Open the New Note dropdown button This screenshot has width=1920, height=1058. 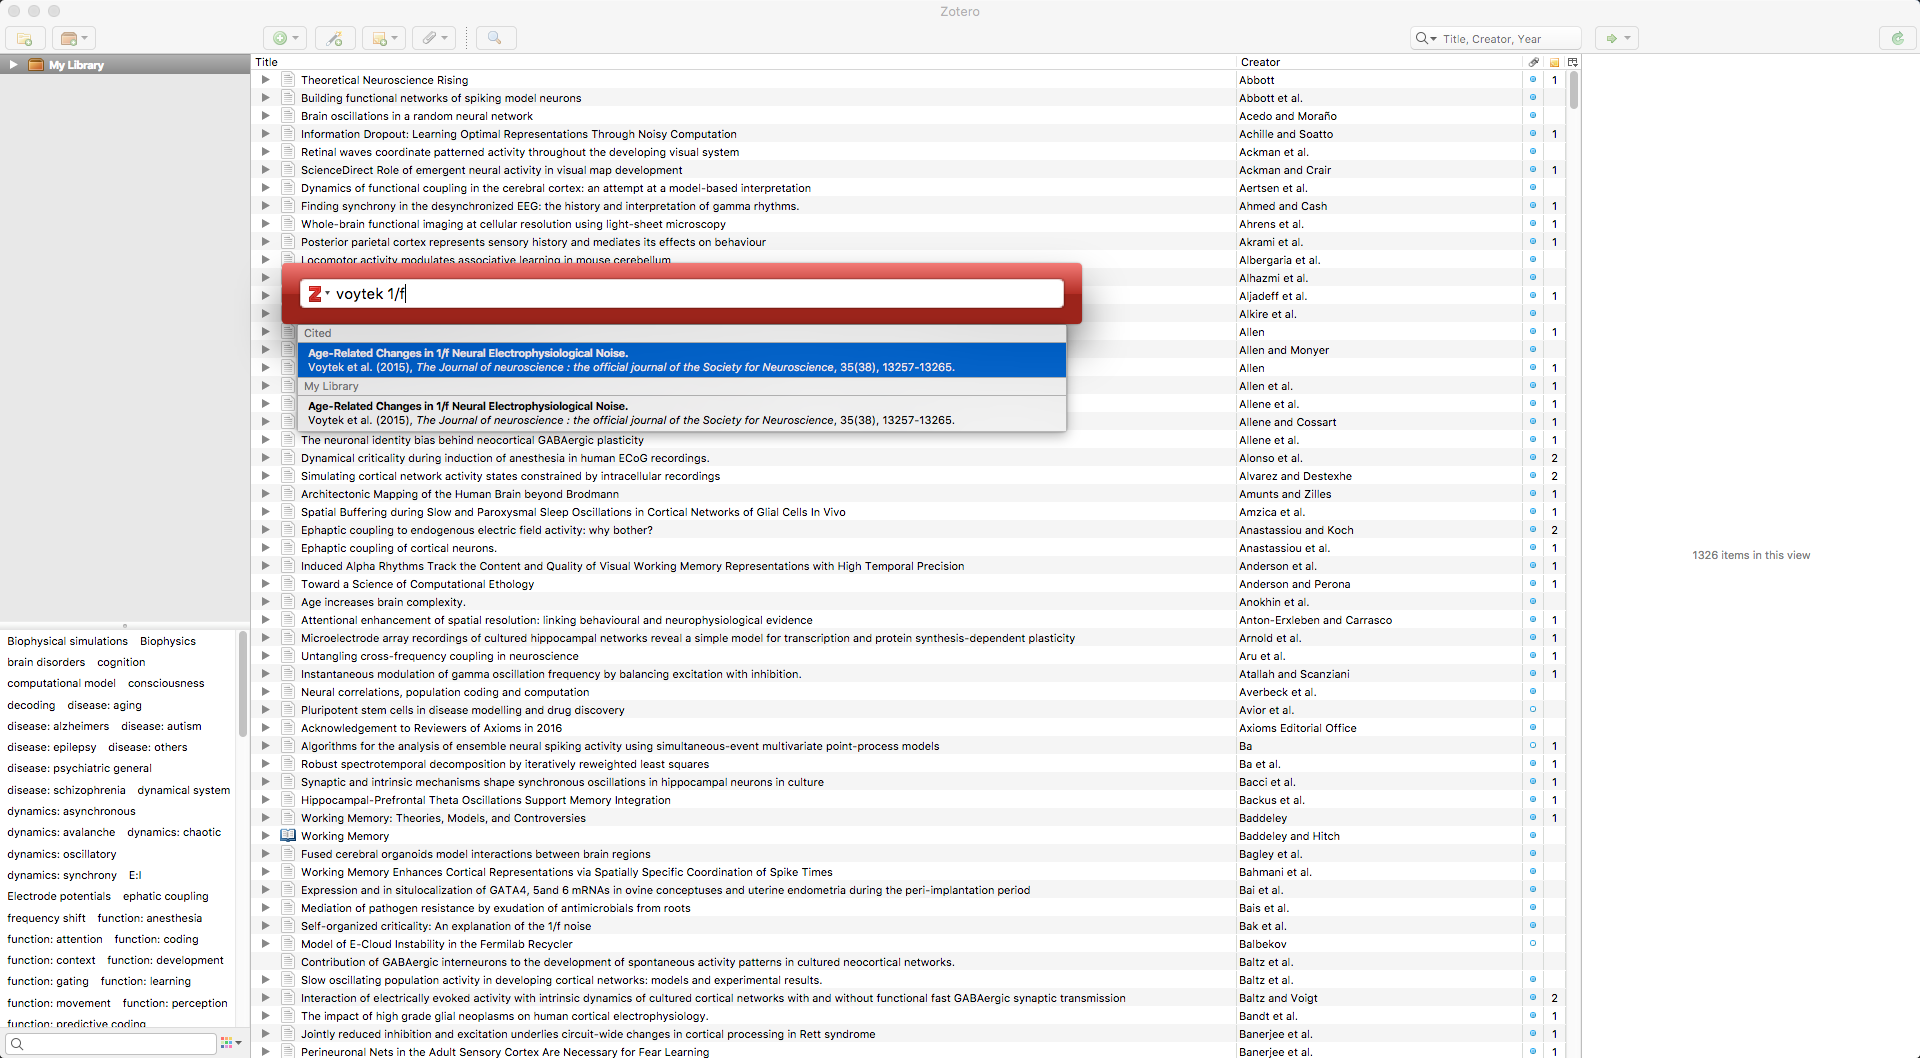pyautogui.click(x=384, y=38)
